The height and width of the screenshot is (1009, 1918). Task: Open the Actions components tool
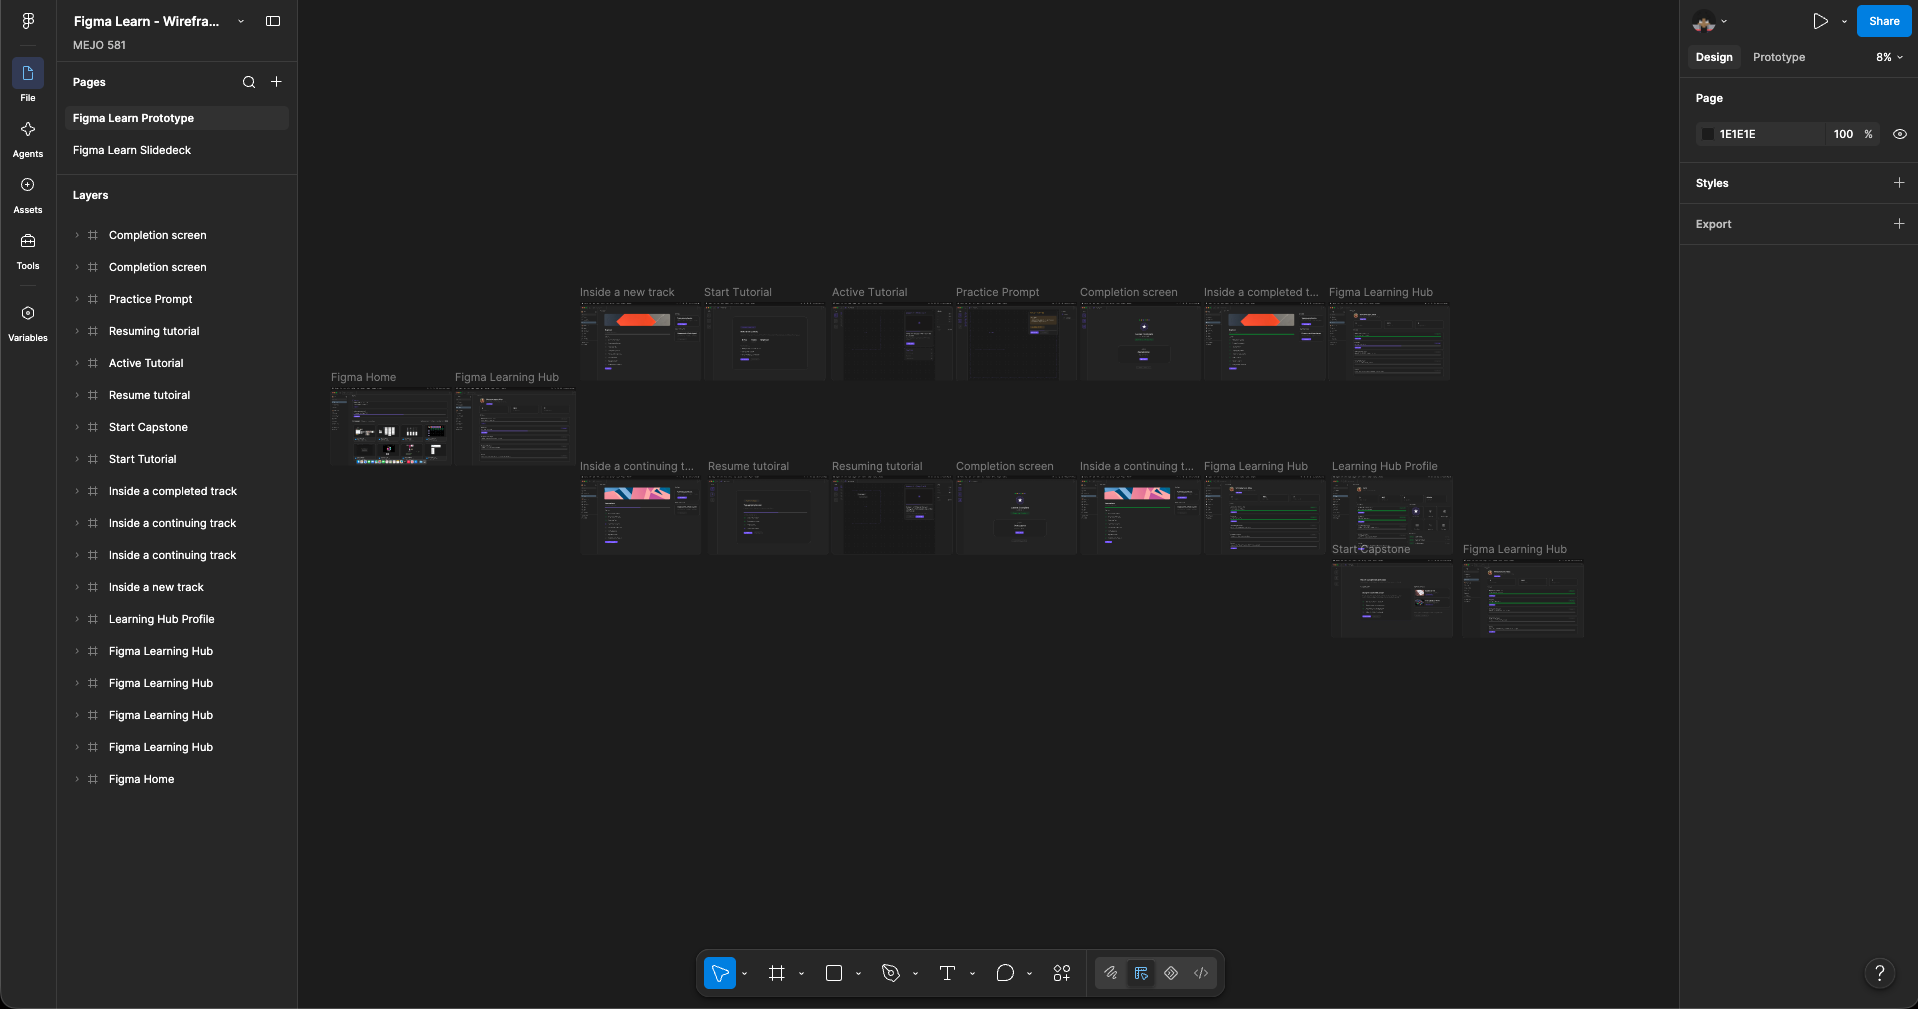point(1062,973)
